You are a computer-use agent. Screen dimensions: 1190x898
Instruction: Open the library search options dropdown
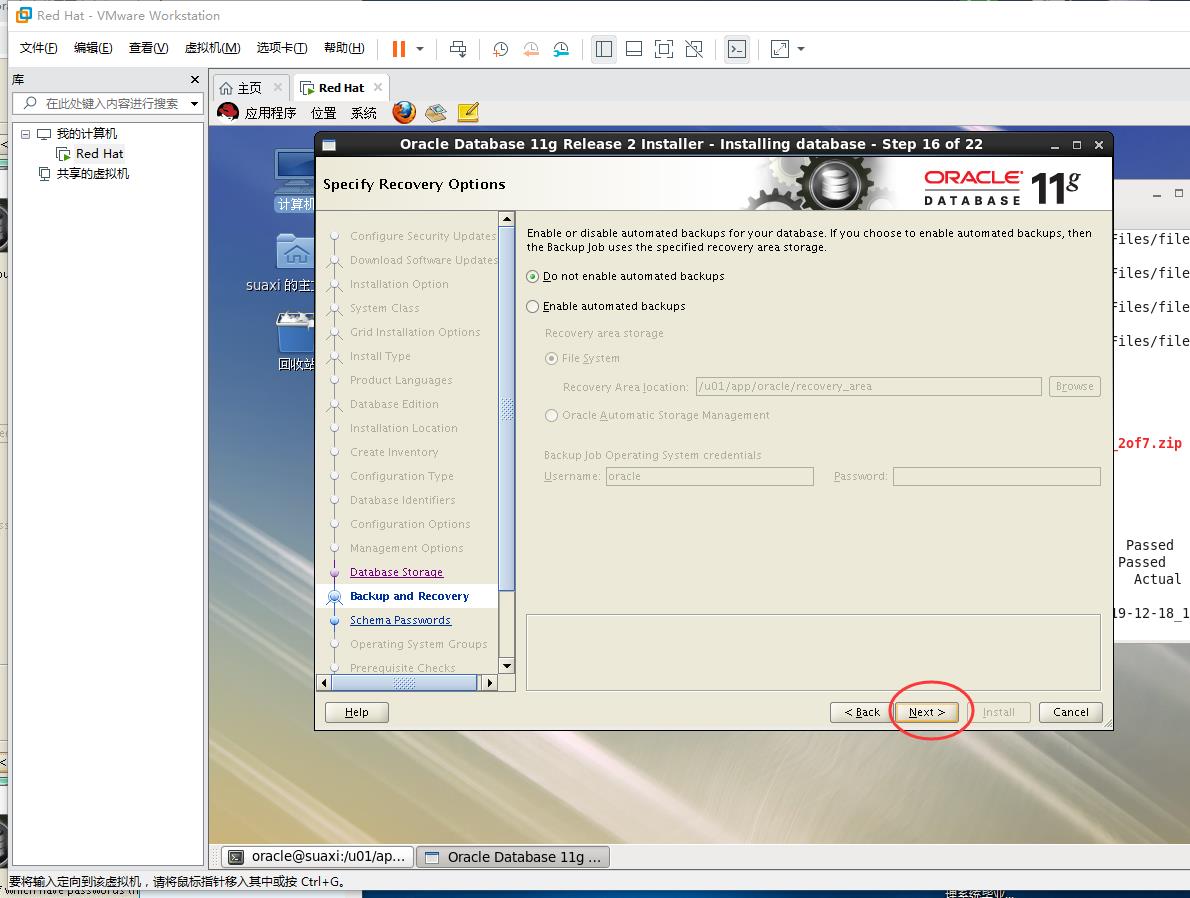tap(195, 103)
